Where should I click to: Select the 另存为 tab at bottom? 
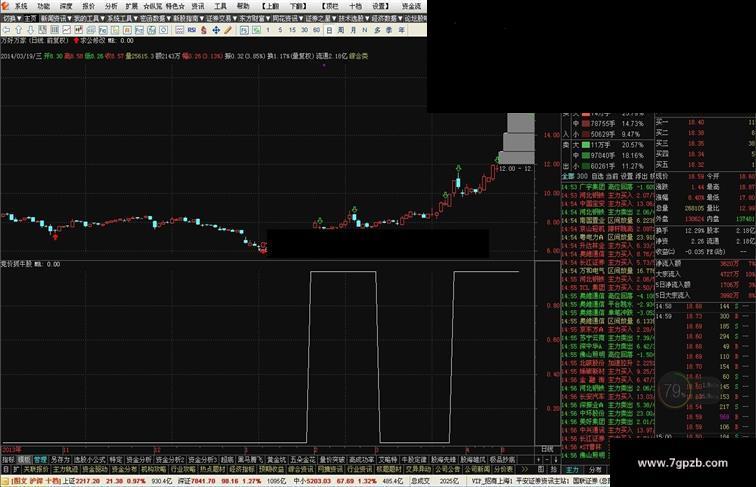tap(61, 459)
